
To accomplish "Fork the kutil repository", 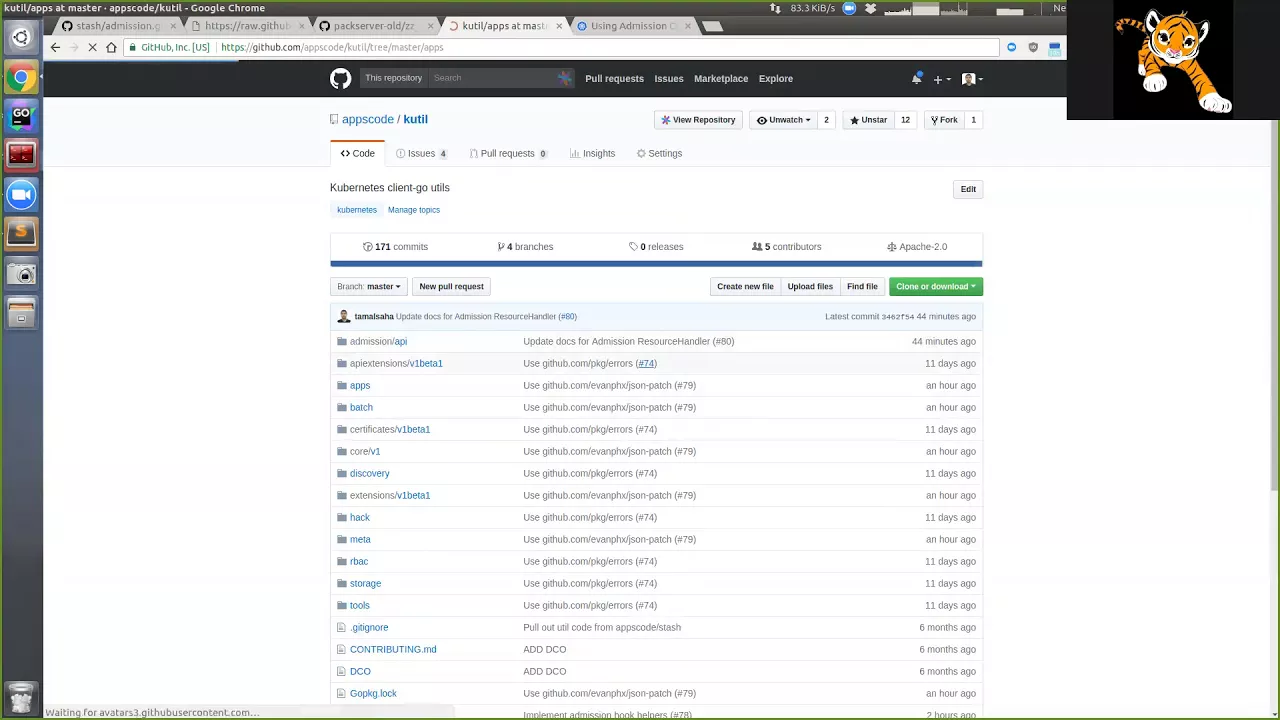I will pyautogui.click(x=944, y=120).
